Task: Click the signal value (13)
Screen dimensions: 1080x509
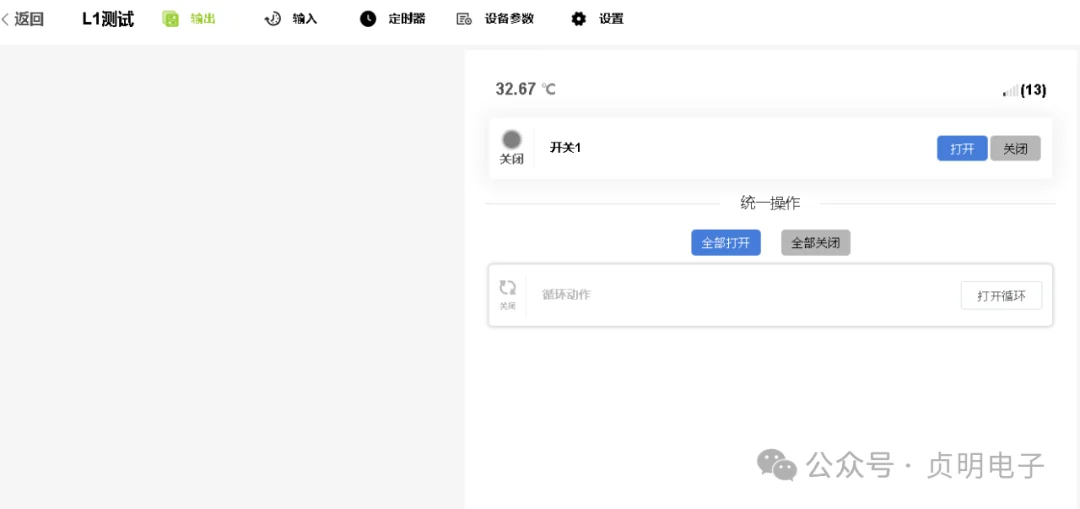Action: pos(1033,90)
